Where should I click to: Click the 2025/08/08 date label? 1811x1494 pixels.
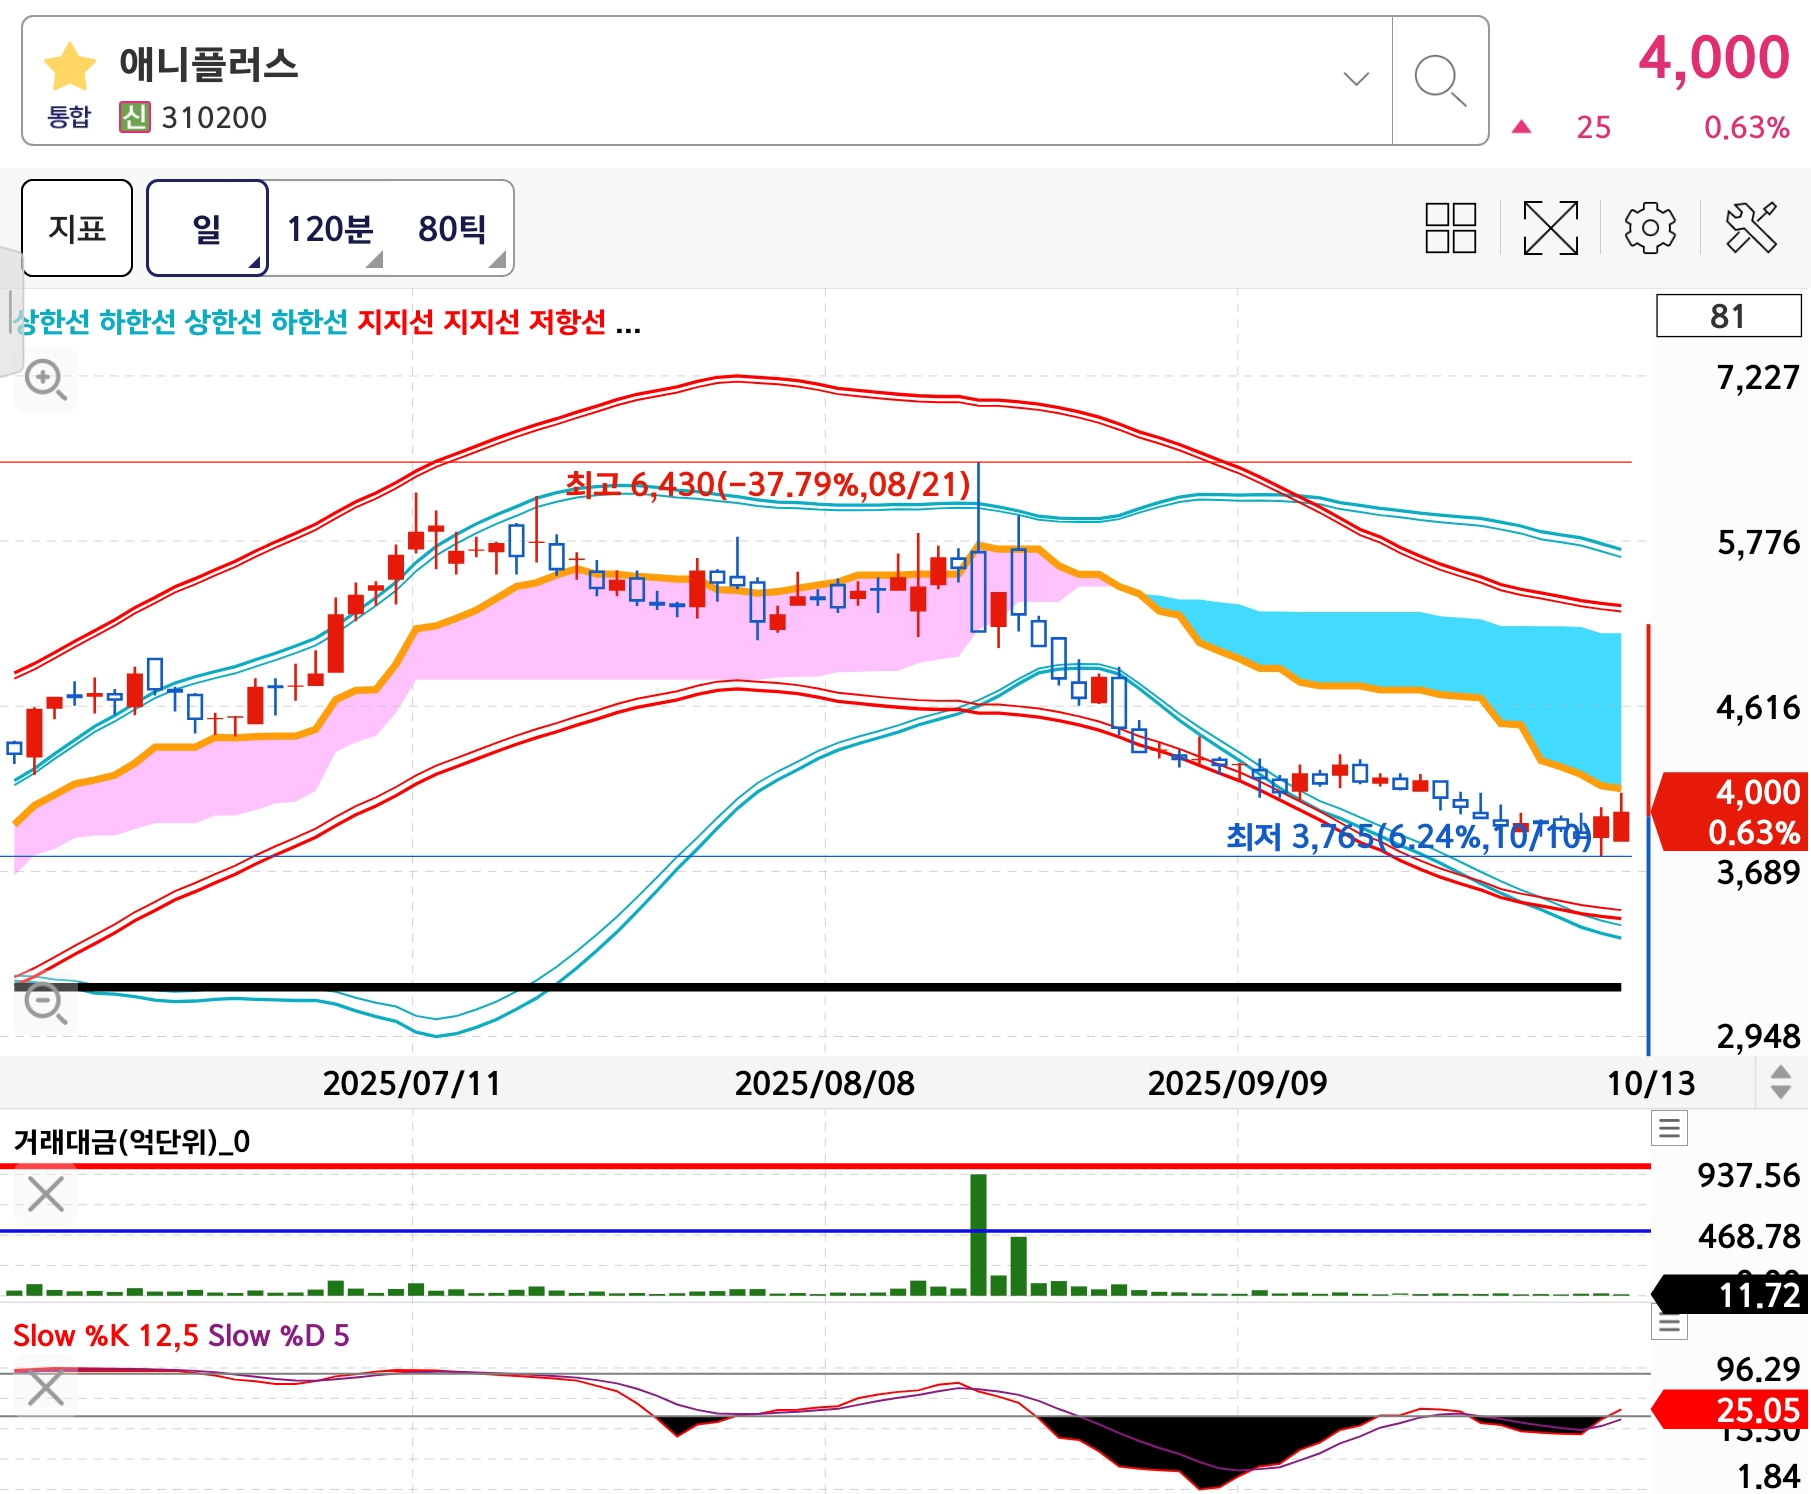[824, 1083]
